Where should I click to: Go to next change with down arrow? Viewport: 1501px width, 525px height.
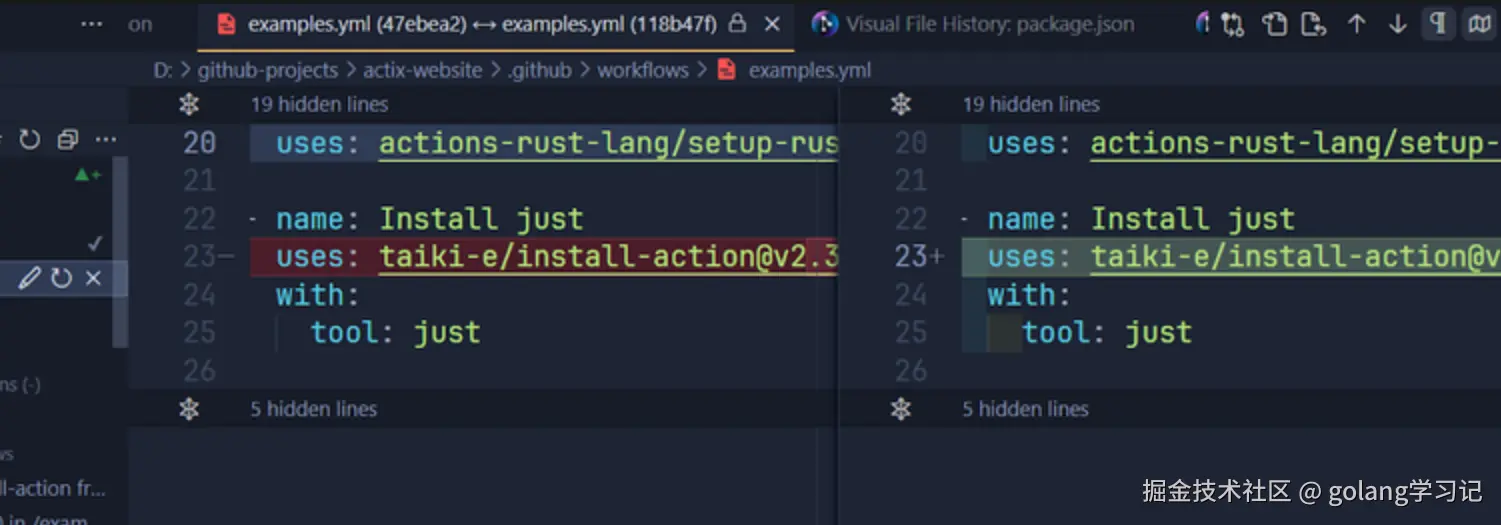[1398, 24]
